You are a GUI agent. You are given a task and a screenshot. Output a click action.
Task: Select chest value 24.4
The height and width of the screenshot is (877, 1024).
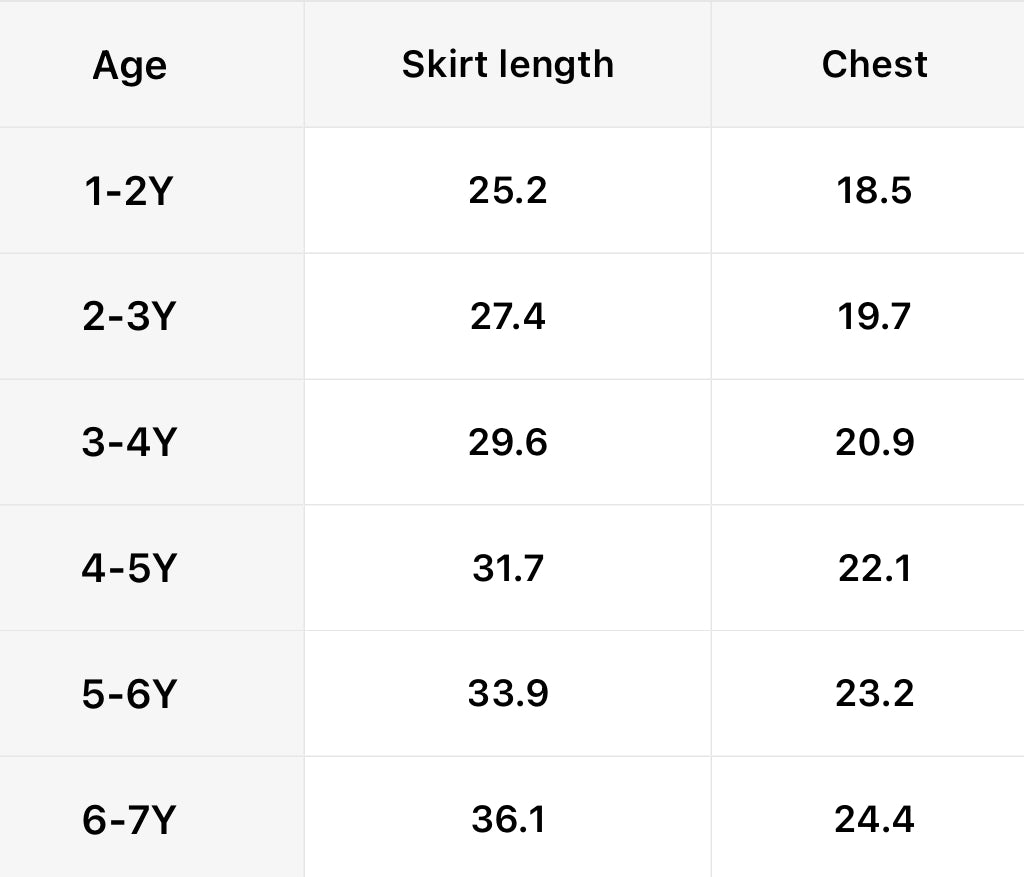click(874, 820)
